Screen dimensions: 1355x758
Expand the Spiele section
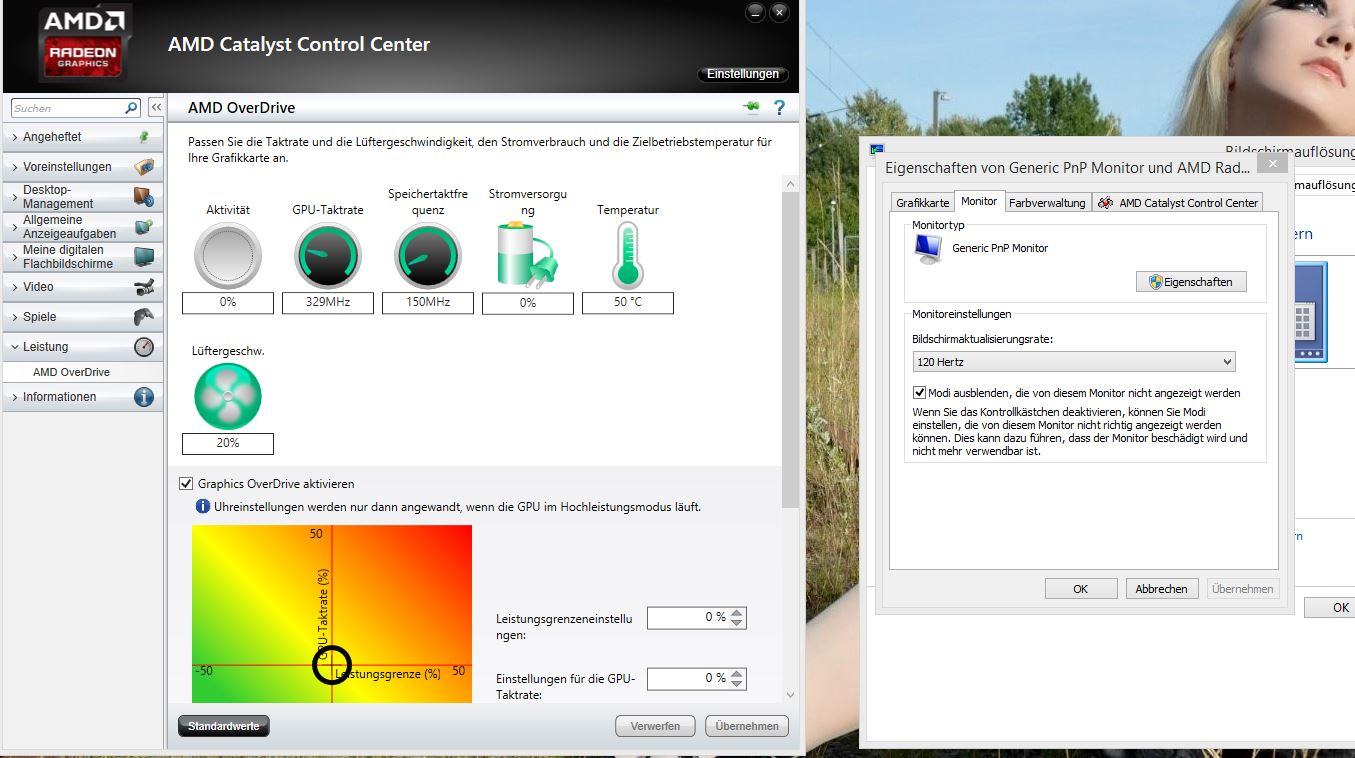click(x=15, y=317)
